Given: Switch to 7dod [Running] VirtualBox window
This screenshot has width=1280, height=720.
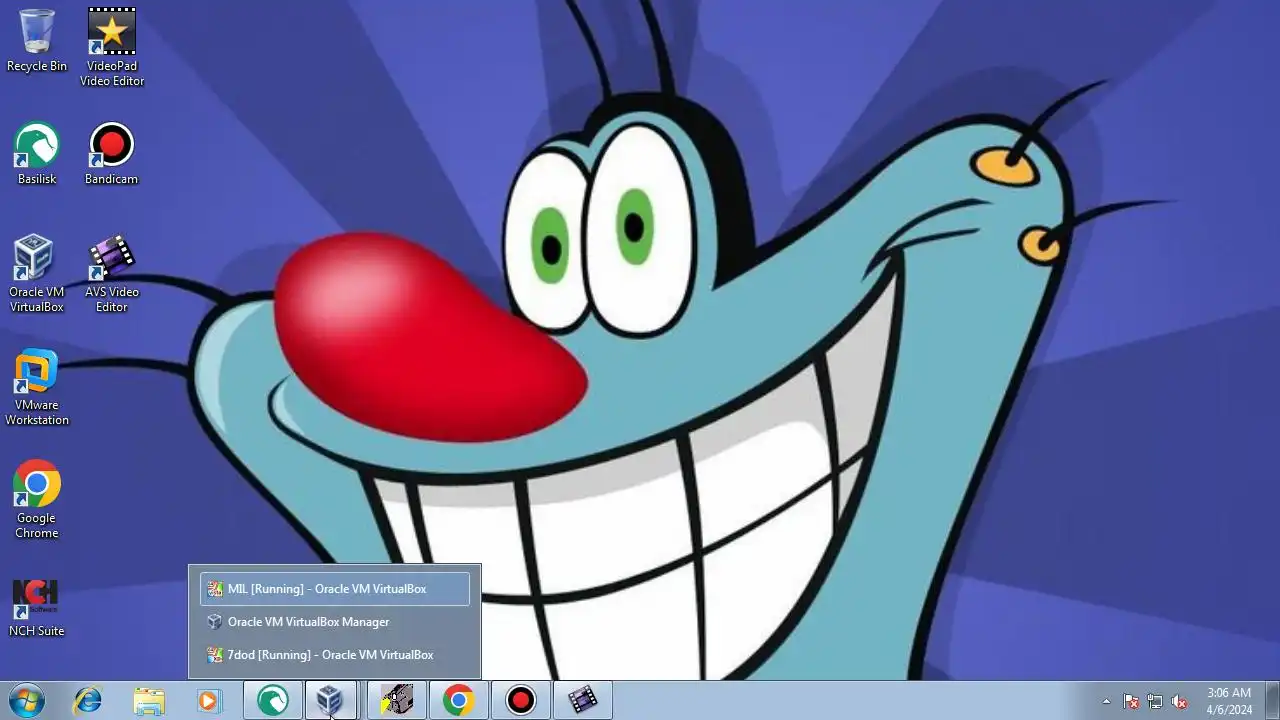Looking at the screenshot, I should click(335, 655).
